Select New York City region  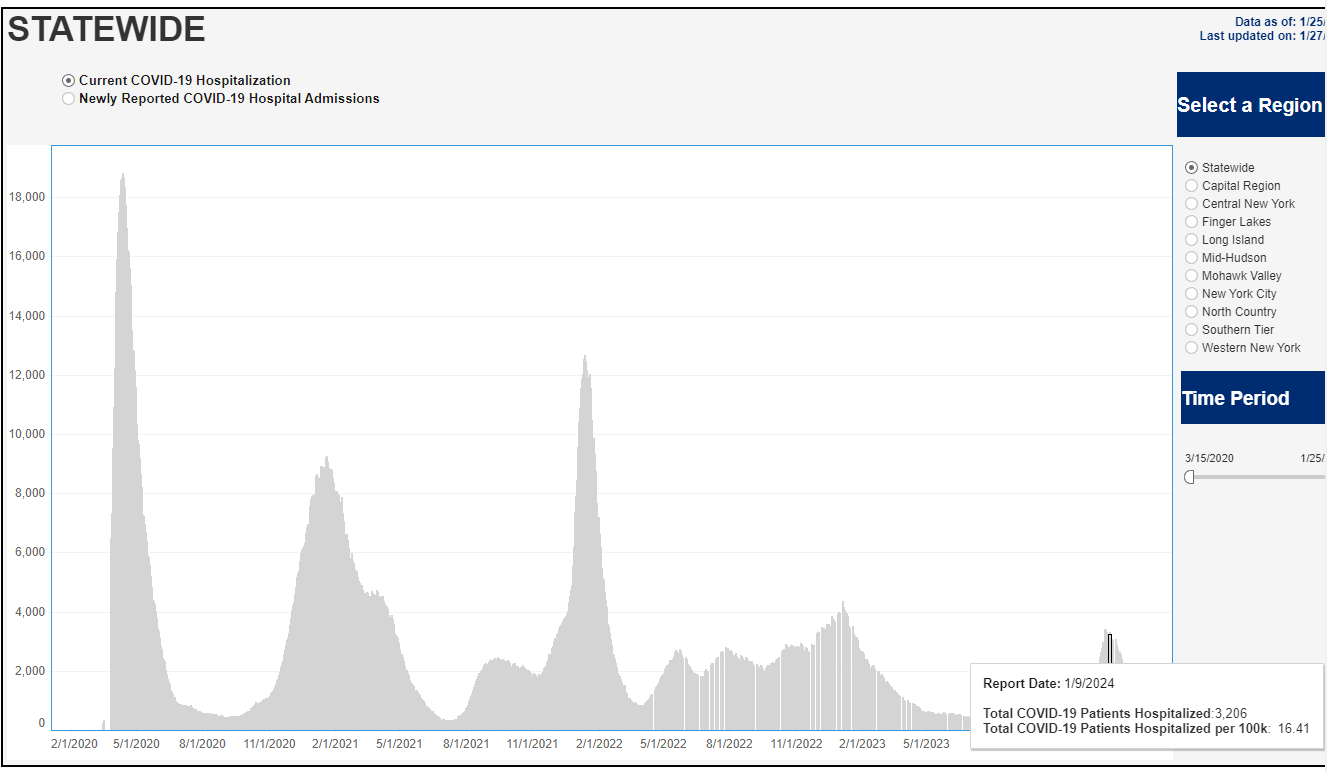click(1191, 294)
